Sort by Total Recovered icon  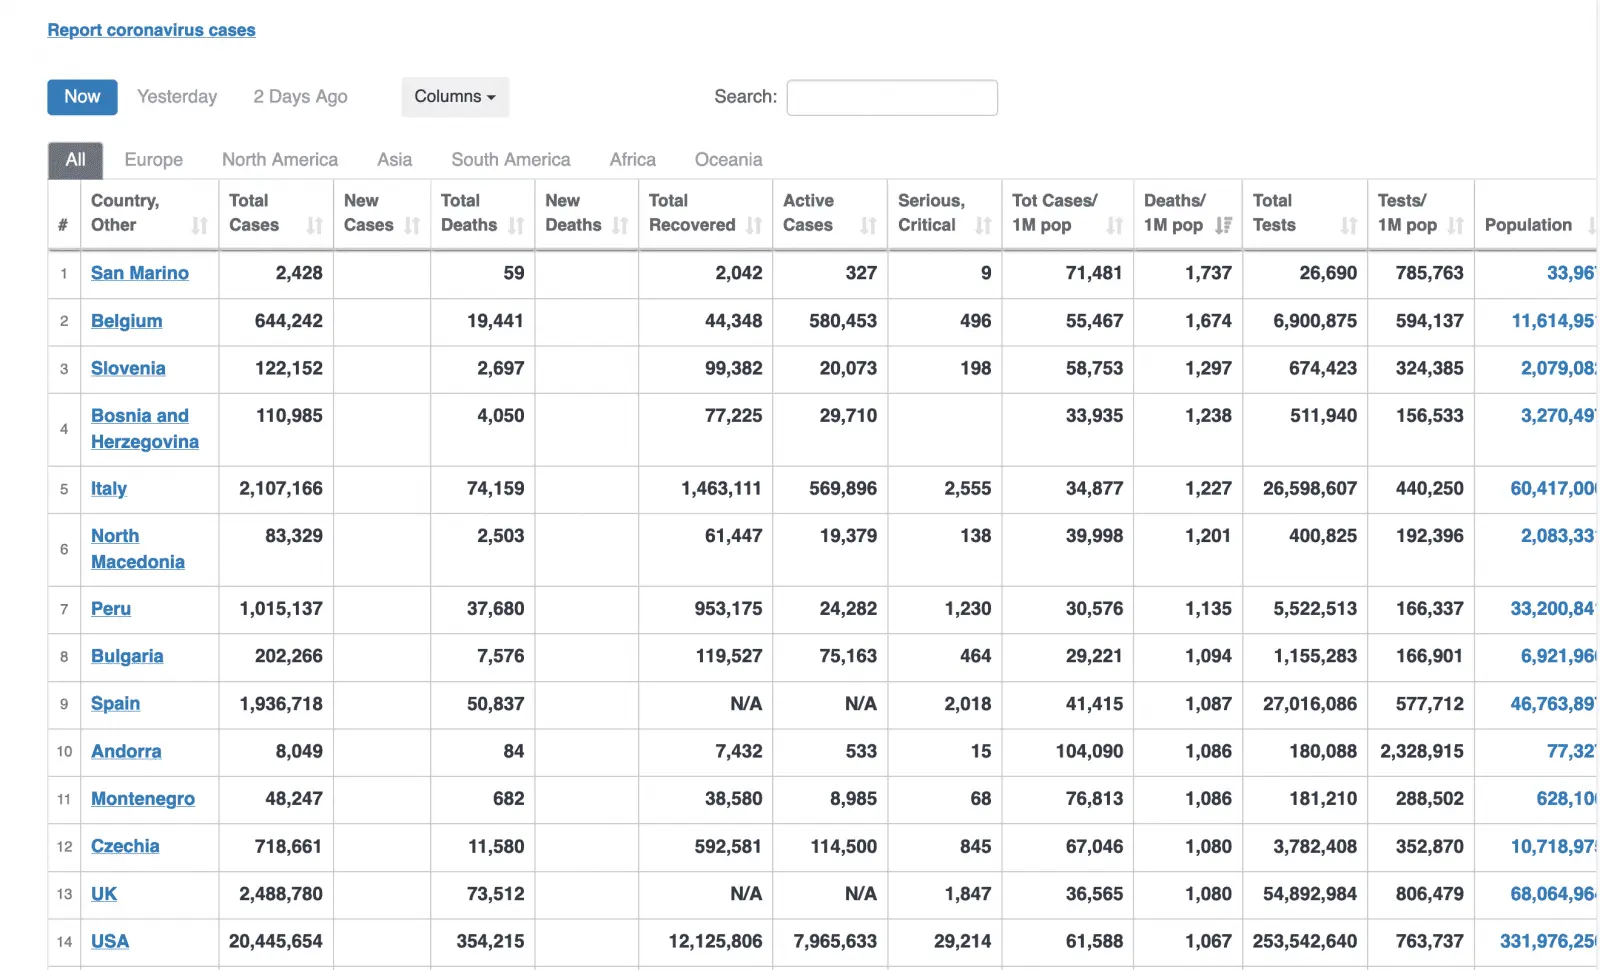click(754, 226)
